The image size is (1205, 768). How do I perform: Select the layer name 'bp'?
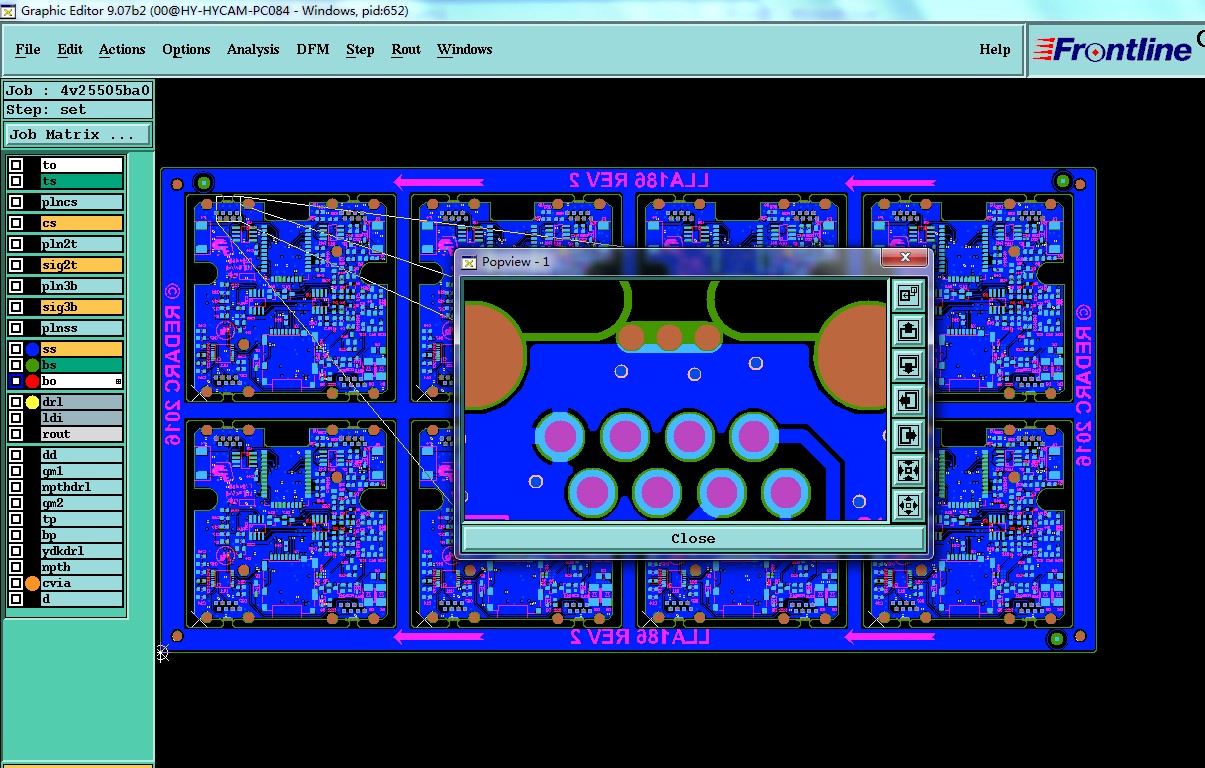point(82,535)
